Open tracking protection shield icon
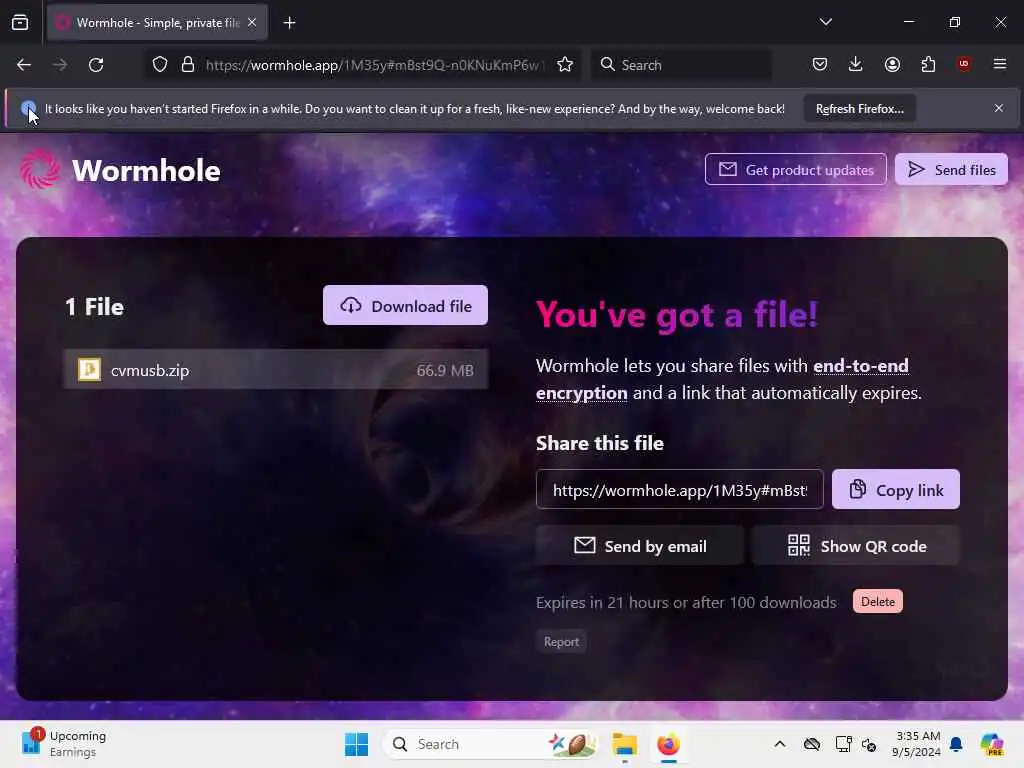The width and height of the screenshot is (1024, 768). click(160, 65)
